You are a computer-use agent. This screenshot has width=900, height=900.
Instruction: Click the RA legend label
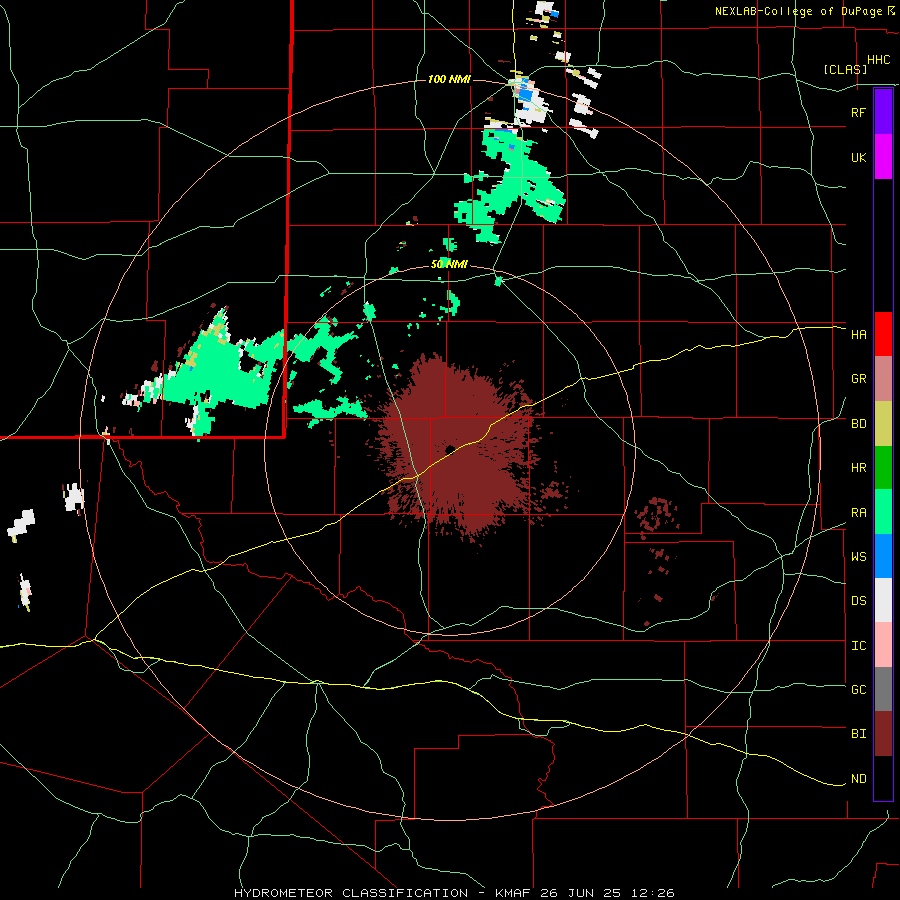[x=858, y=513]
